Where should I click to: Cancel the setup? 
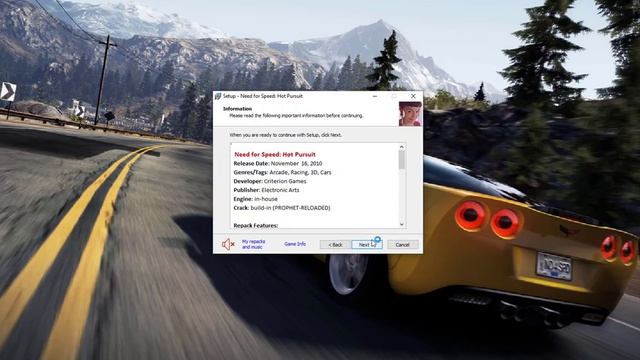click(x=402, y=244)
